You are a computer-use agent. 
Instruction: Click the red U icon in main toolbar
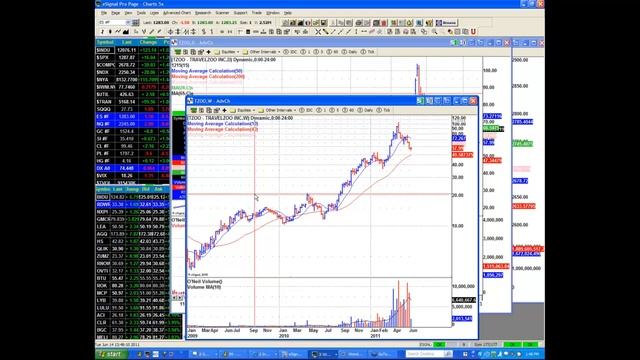tap(473, 31)
